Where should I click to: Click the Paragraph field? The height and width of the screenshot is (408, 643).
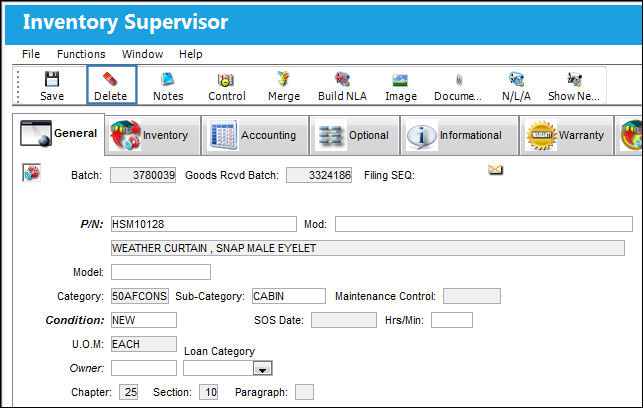point(304,392)
